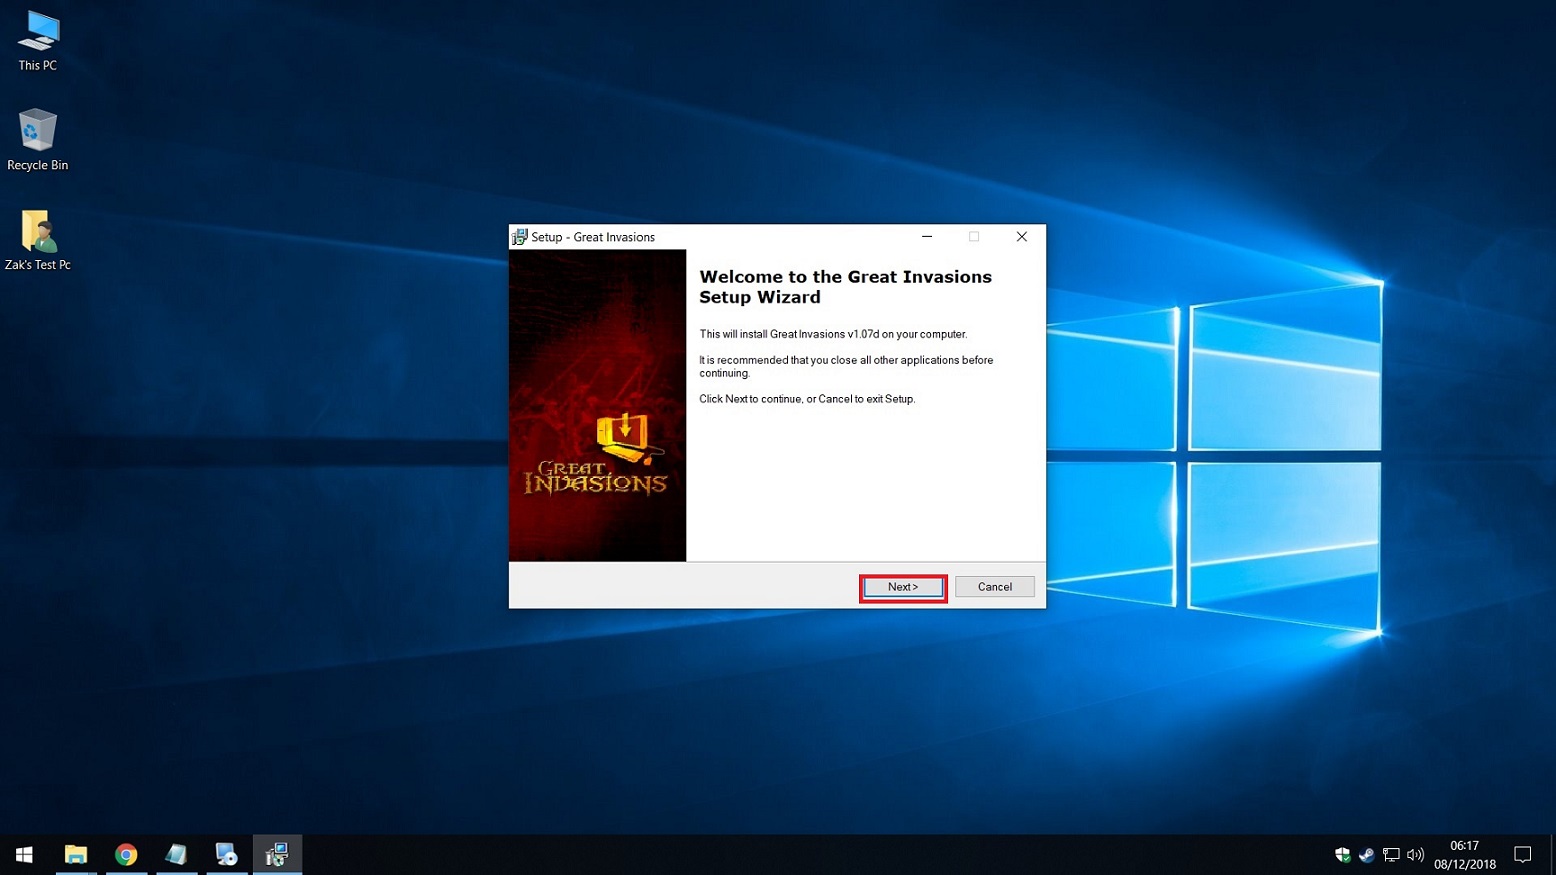Select the This PC desktop icon
The height and width of the screenshot is (875, 1556).
(37, 41)
